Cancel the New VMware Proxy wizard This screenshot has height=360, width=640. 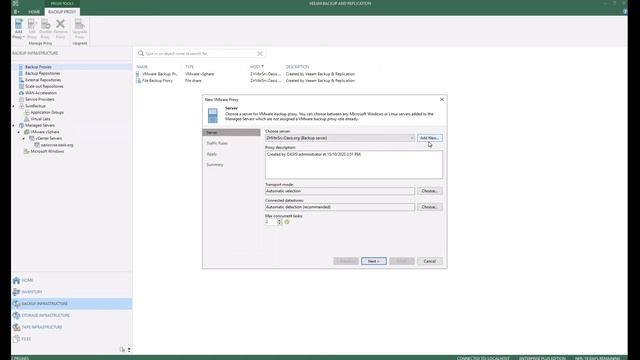coord(429,261)
